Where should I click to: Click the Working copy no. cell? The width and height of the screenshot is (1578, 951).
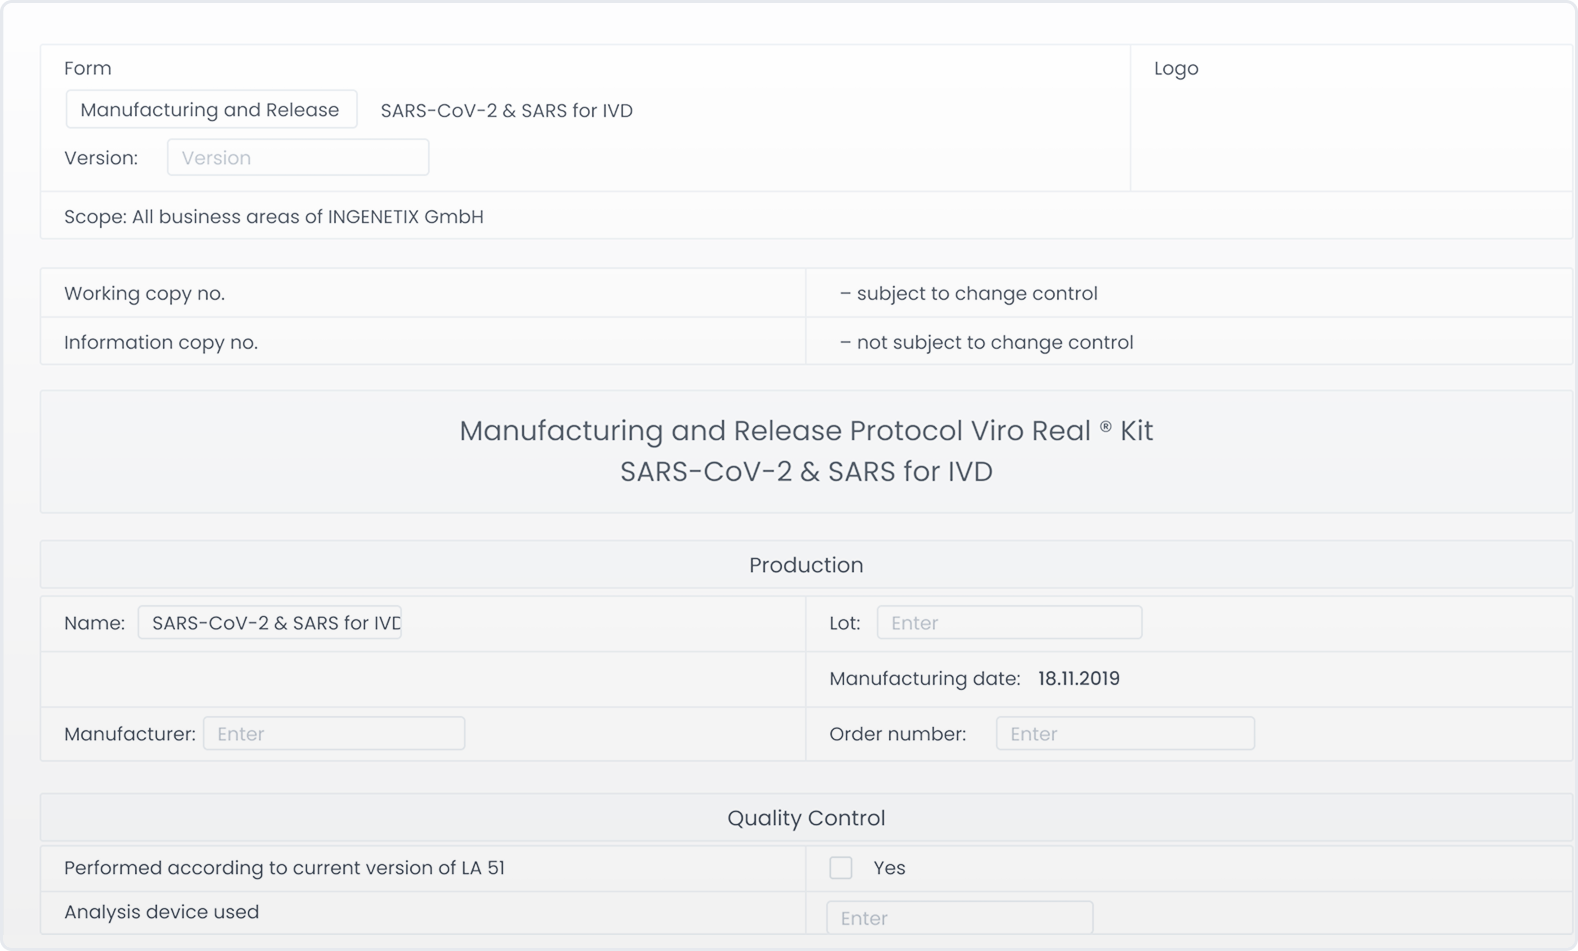423,293
